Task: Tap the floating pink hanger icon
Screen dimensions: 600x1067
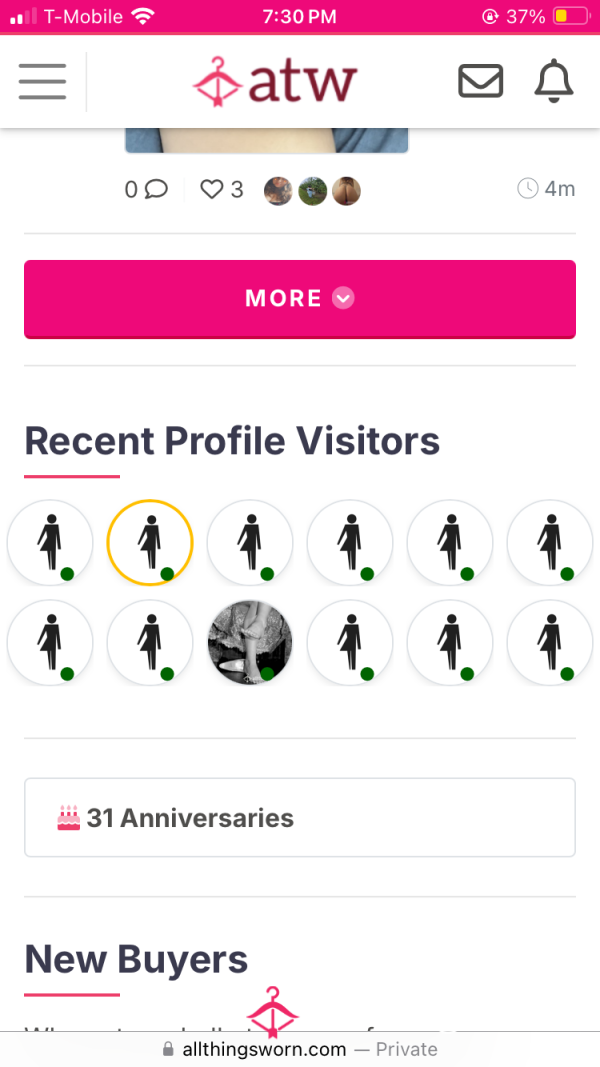Action: [x=272, y=1012]
